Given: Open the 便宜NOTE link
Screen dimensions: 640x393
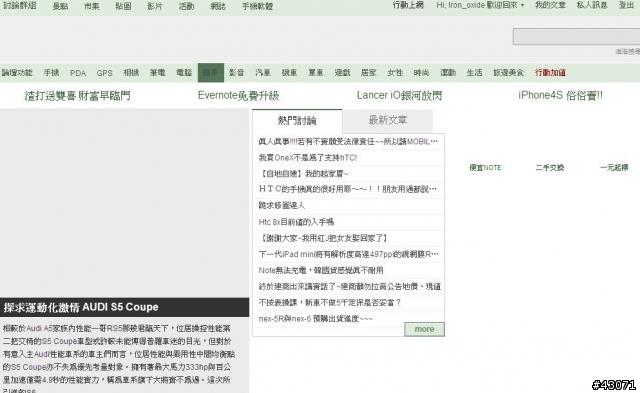Looking at the screenshot, I should click(x=485, y=167).
